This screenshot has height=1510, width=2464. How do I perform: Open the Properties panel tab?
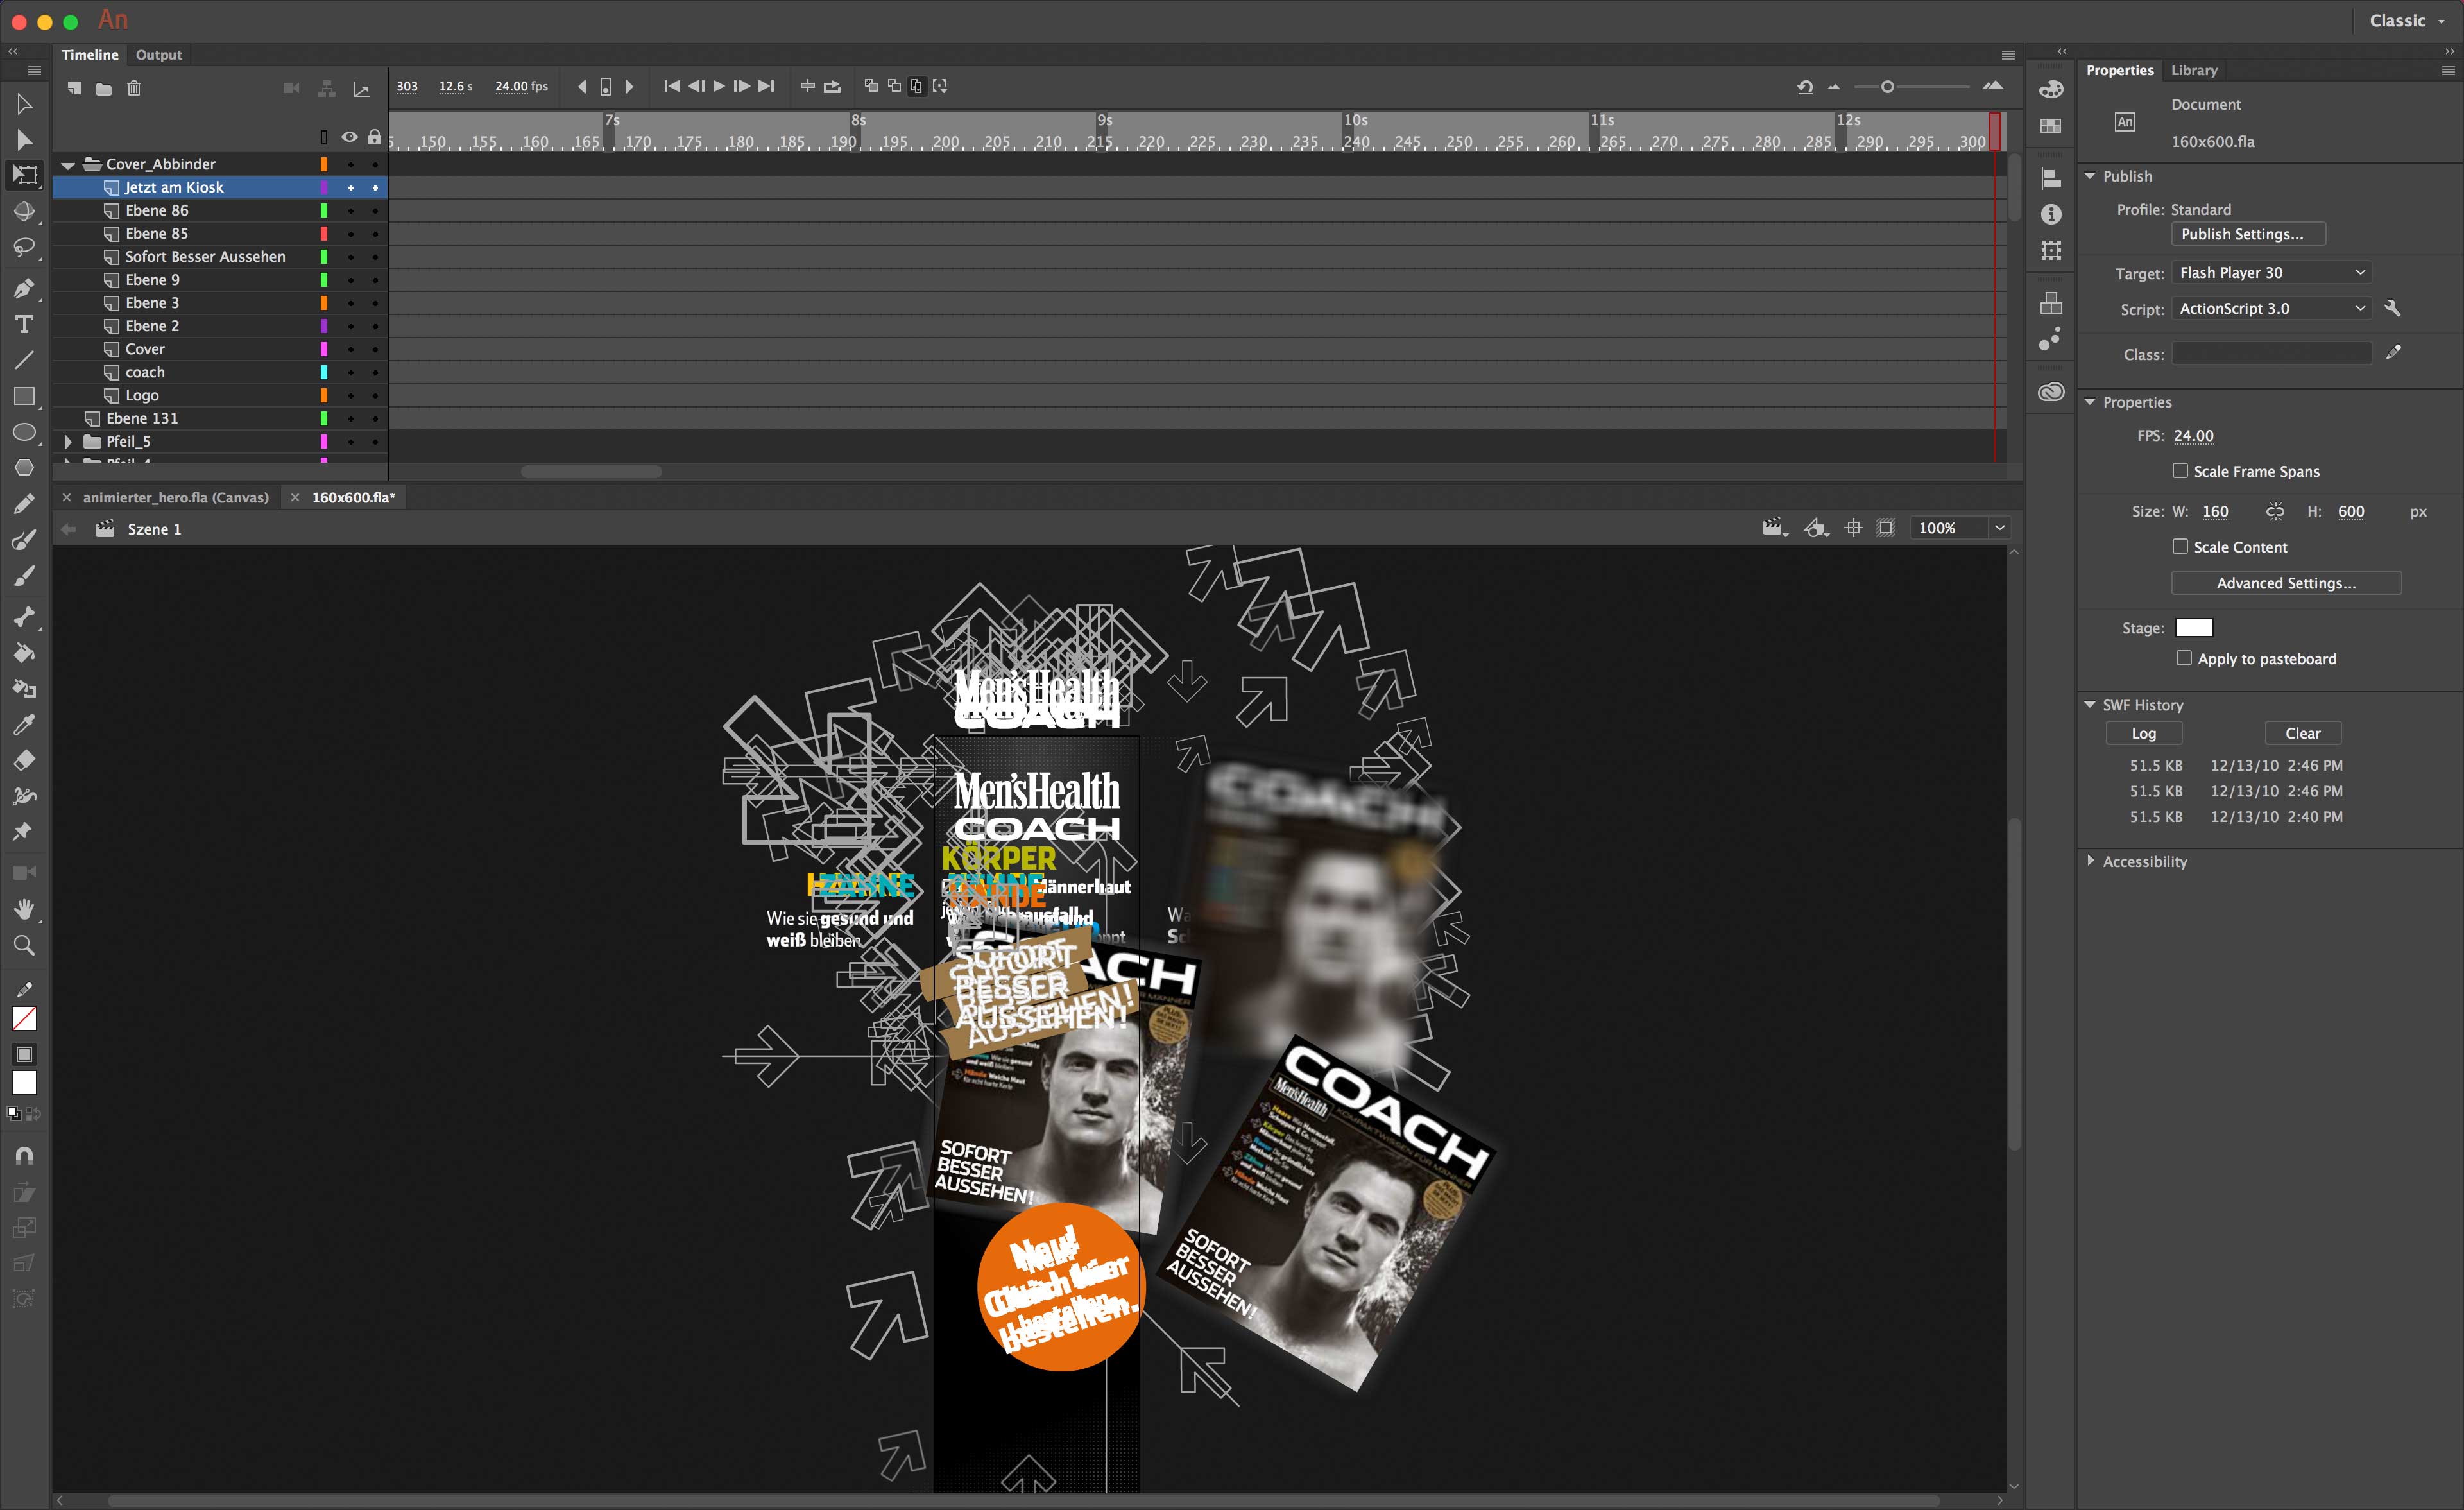(2120, 71)
